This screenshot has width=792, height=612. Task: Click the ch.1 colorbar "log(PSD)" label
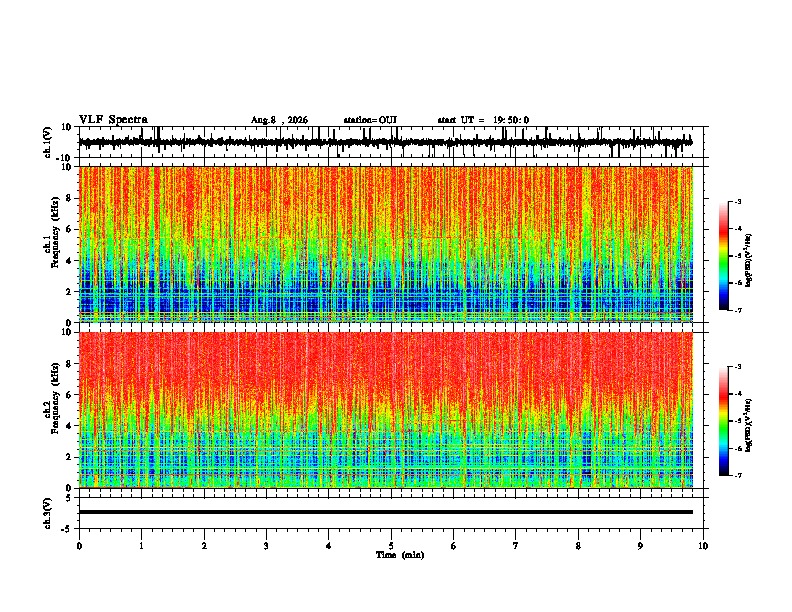[748, 260]
